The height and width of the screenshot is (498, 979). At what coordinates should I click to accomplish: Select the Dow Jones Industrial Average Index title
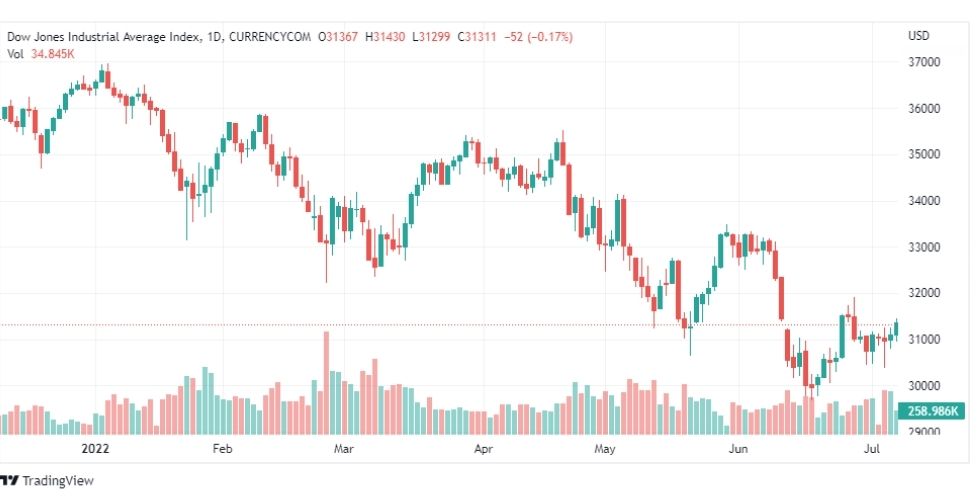click(x=104, y=37)
